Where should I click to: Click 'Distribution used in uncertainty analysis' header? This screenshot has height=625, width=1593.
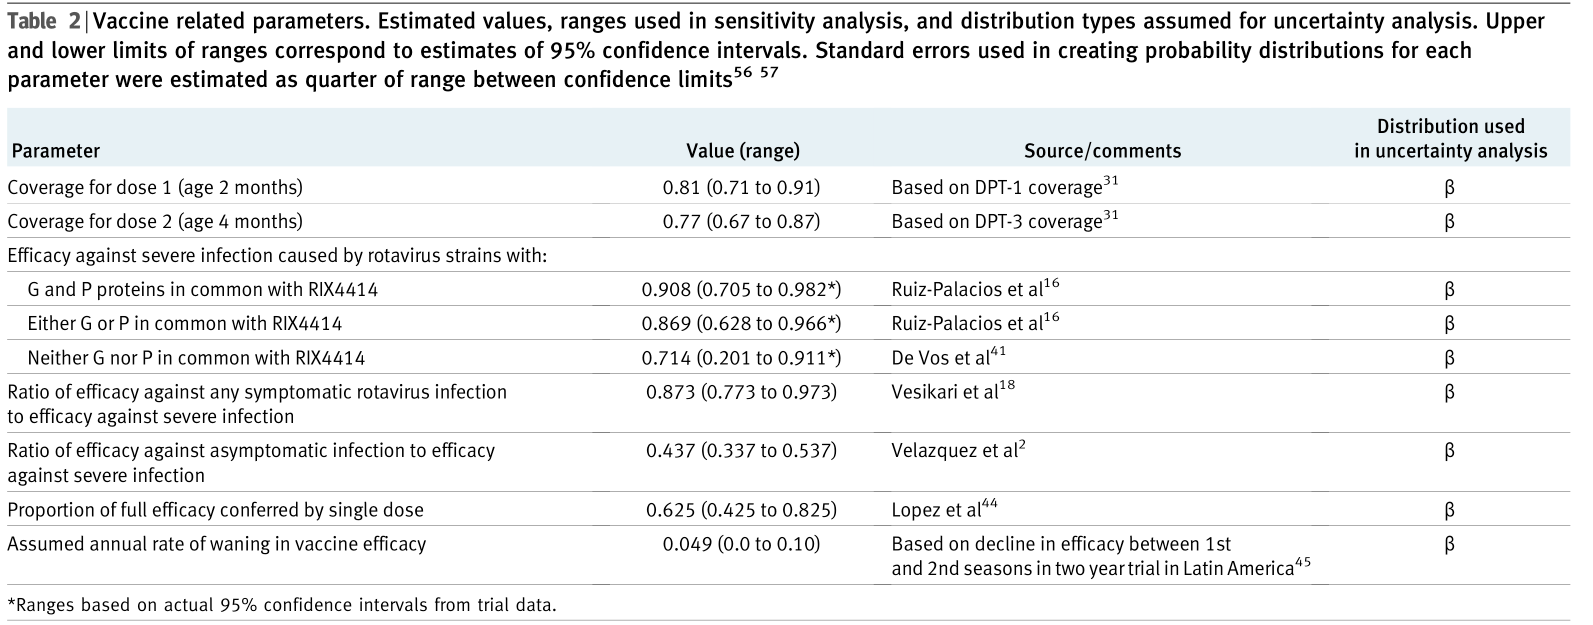coord(1450,139)
